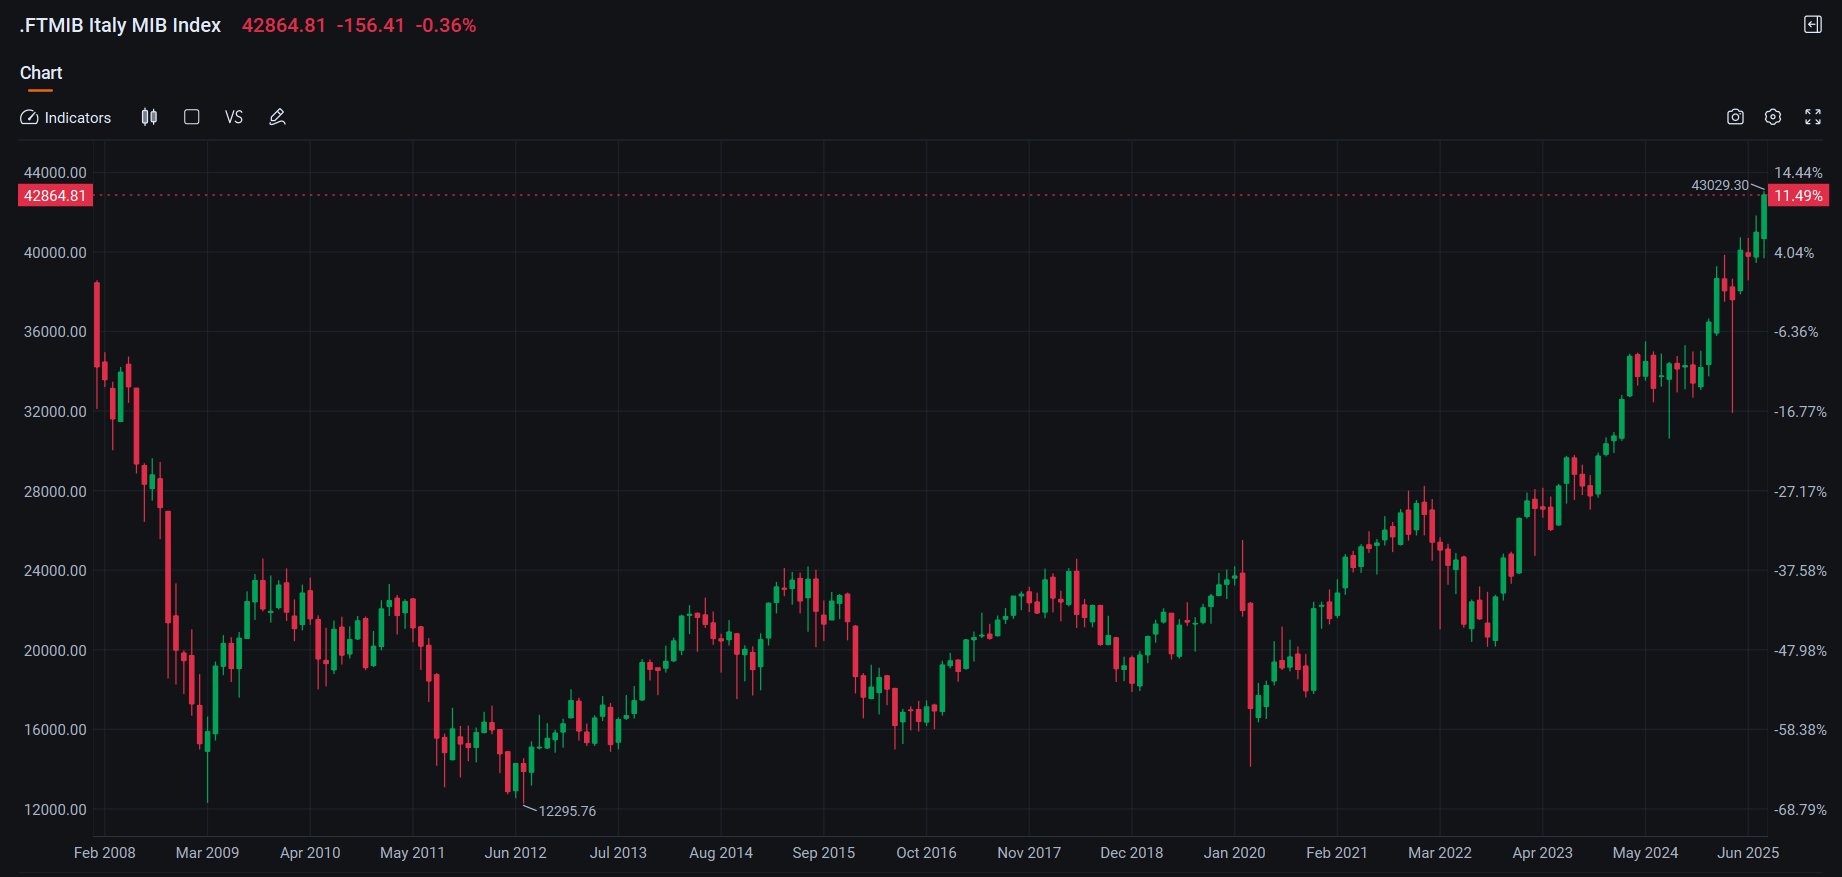
Task: Collapse the side panel using top-right icon
Action: tap(1812, 25)
